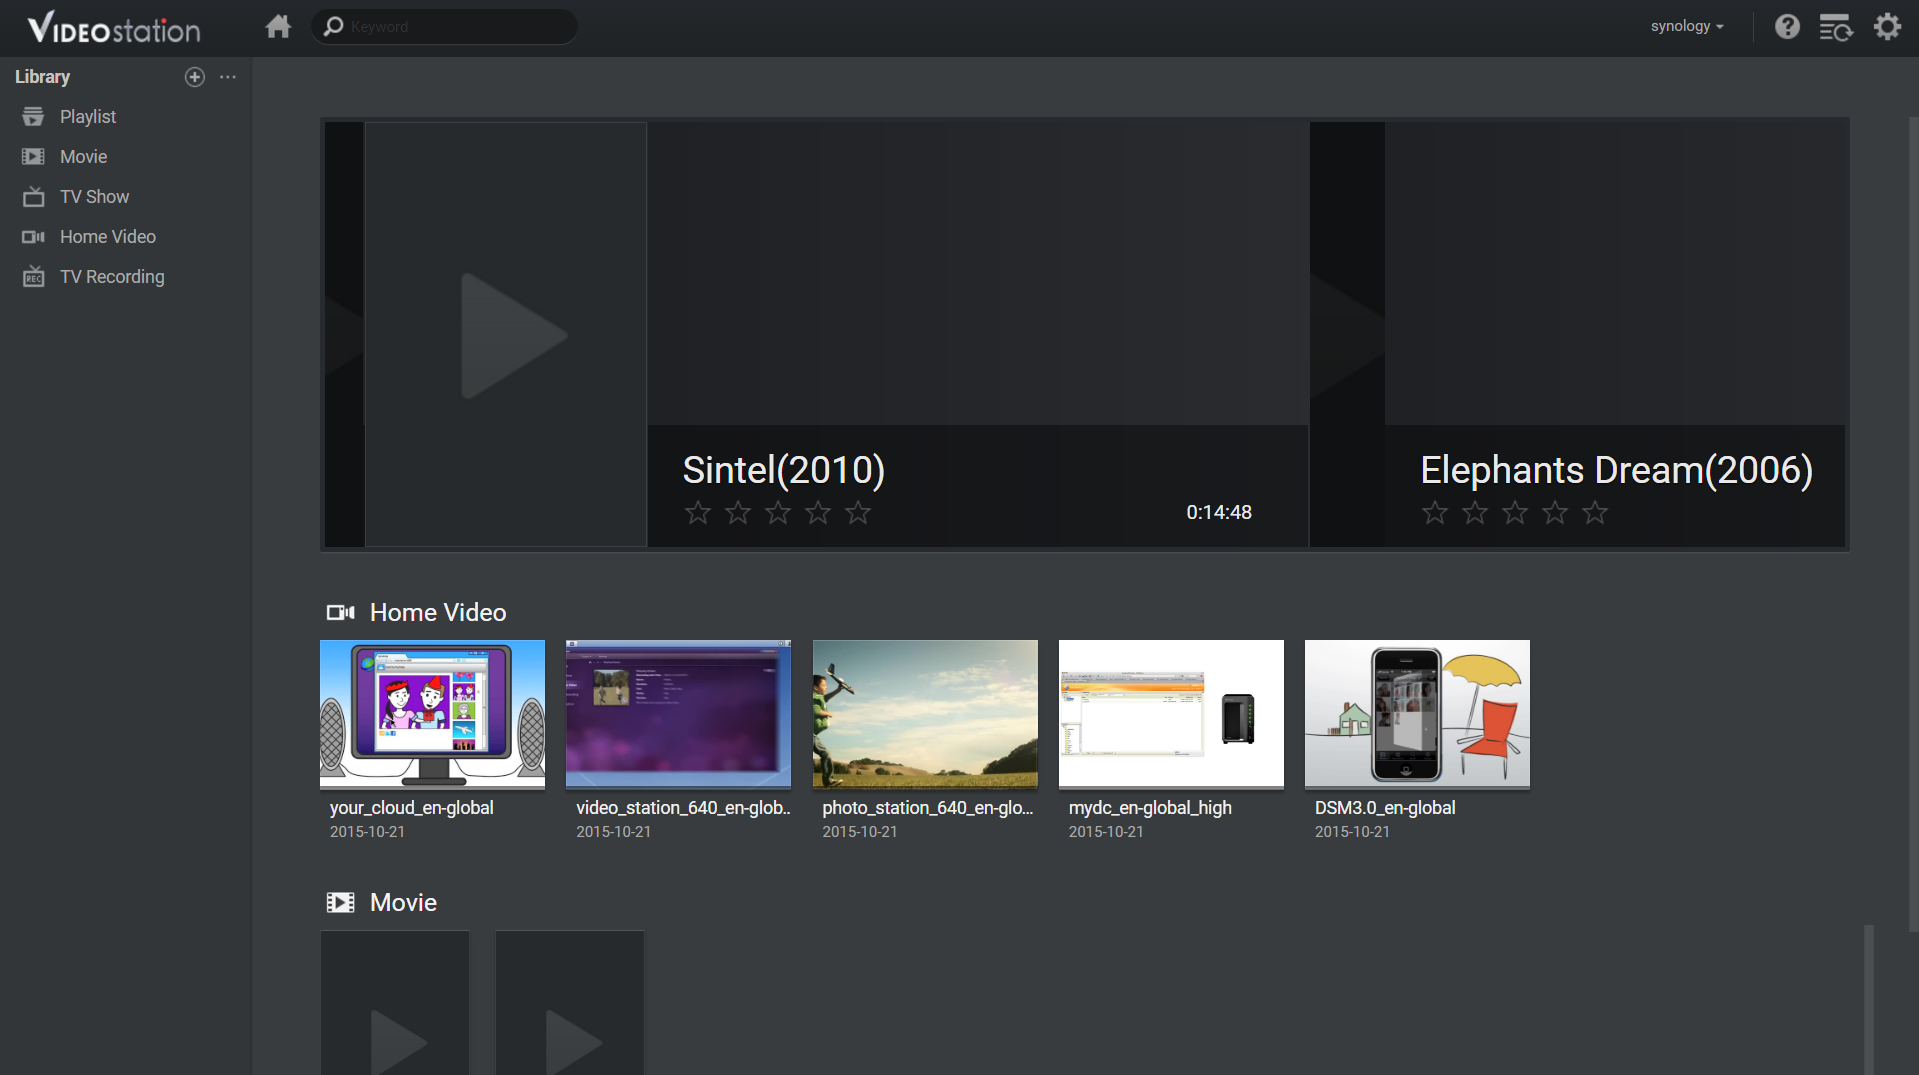
Task: Rate Sintel five stars
Action: point(858,513)
